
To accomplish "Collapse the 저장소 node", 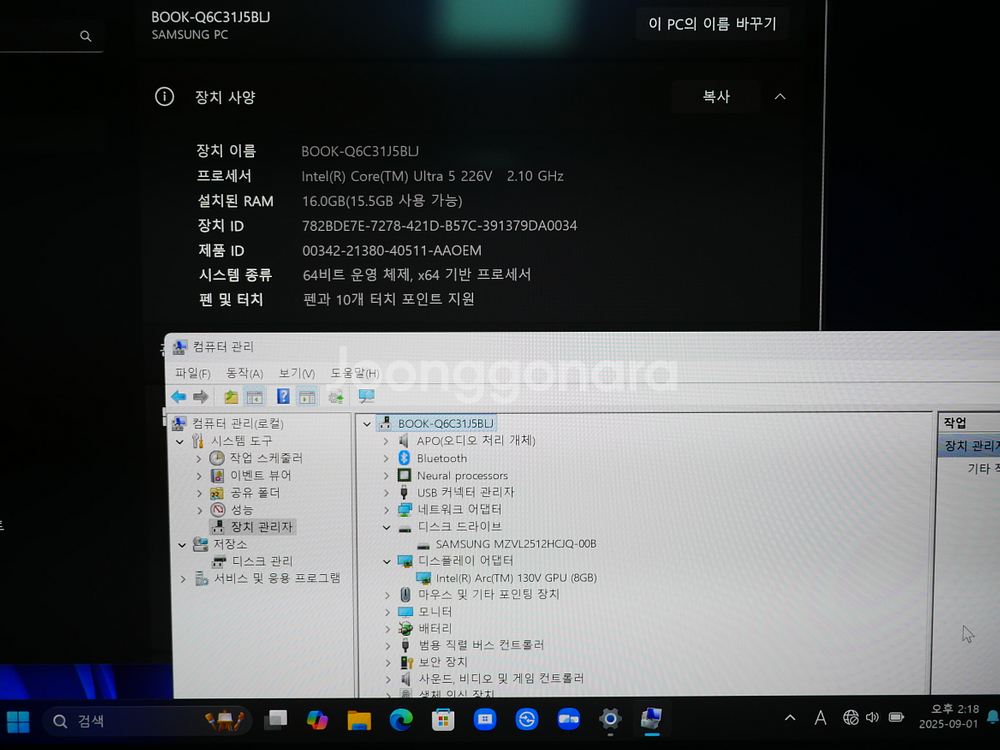I will [182, 545].
